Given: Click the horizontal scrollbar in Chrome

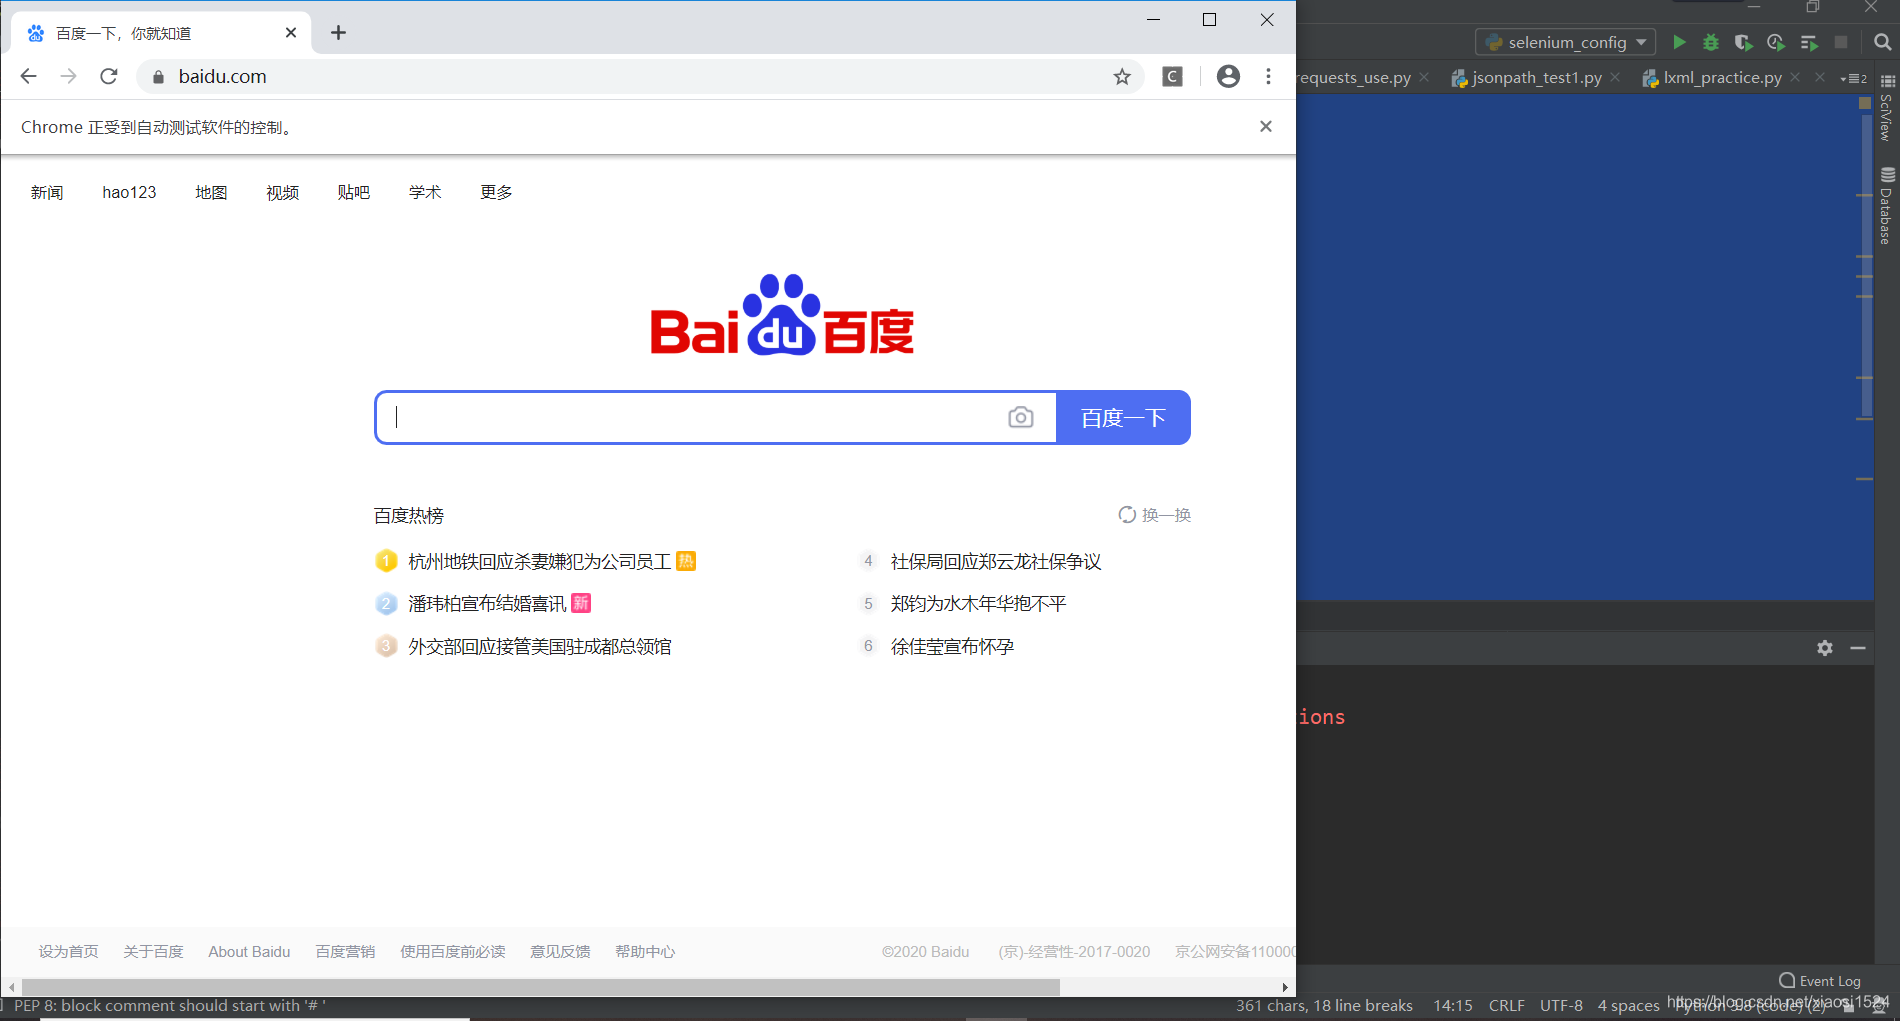Looking at the screenshot, I should [x=540, y=987].
